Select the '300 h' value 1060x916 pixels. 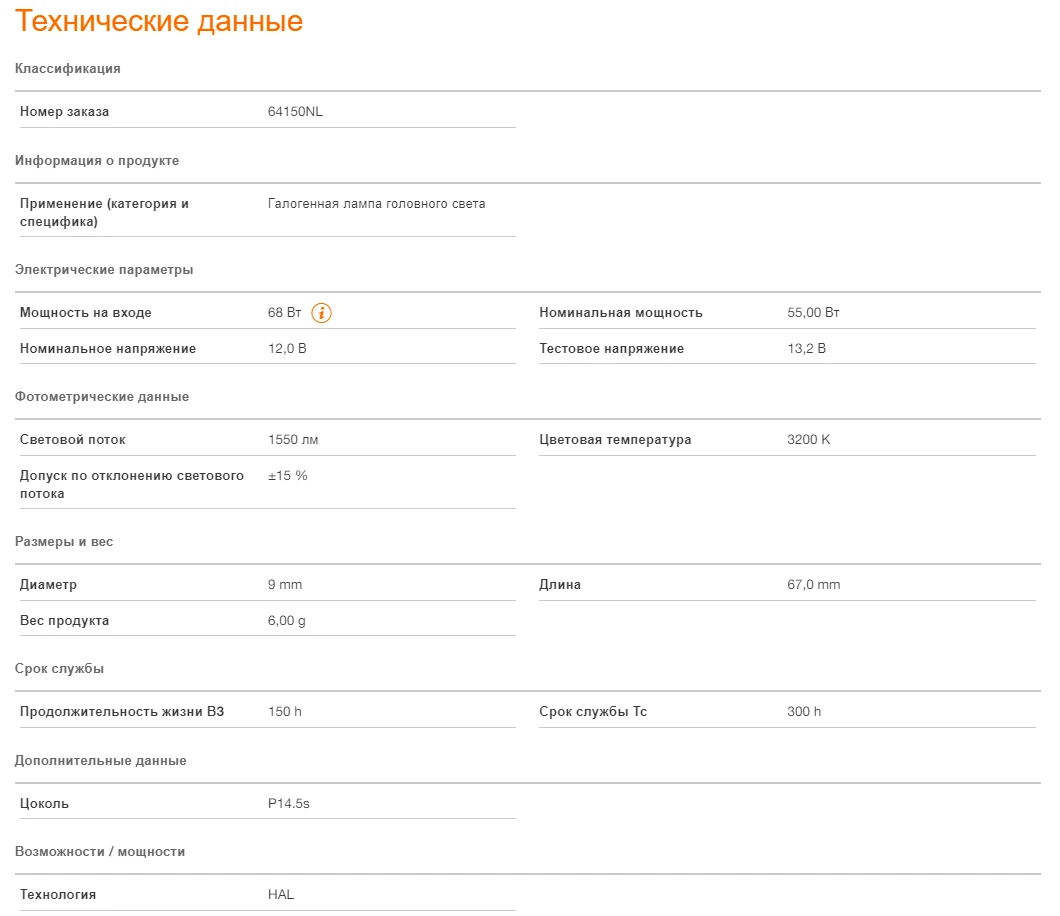pyautogui.click(x=804, y=711)
